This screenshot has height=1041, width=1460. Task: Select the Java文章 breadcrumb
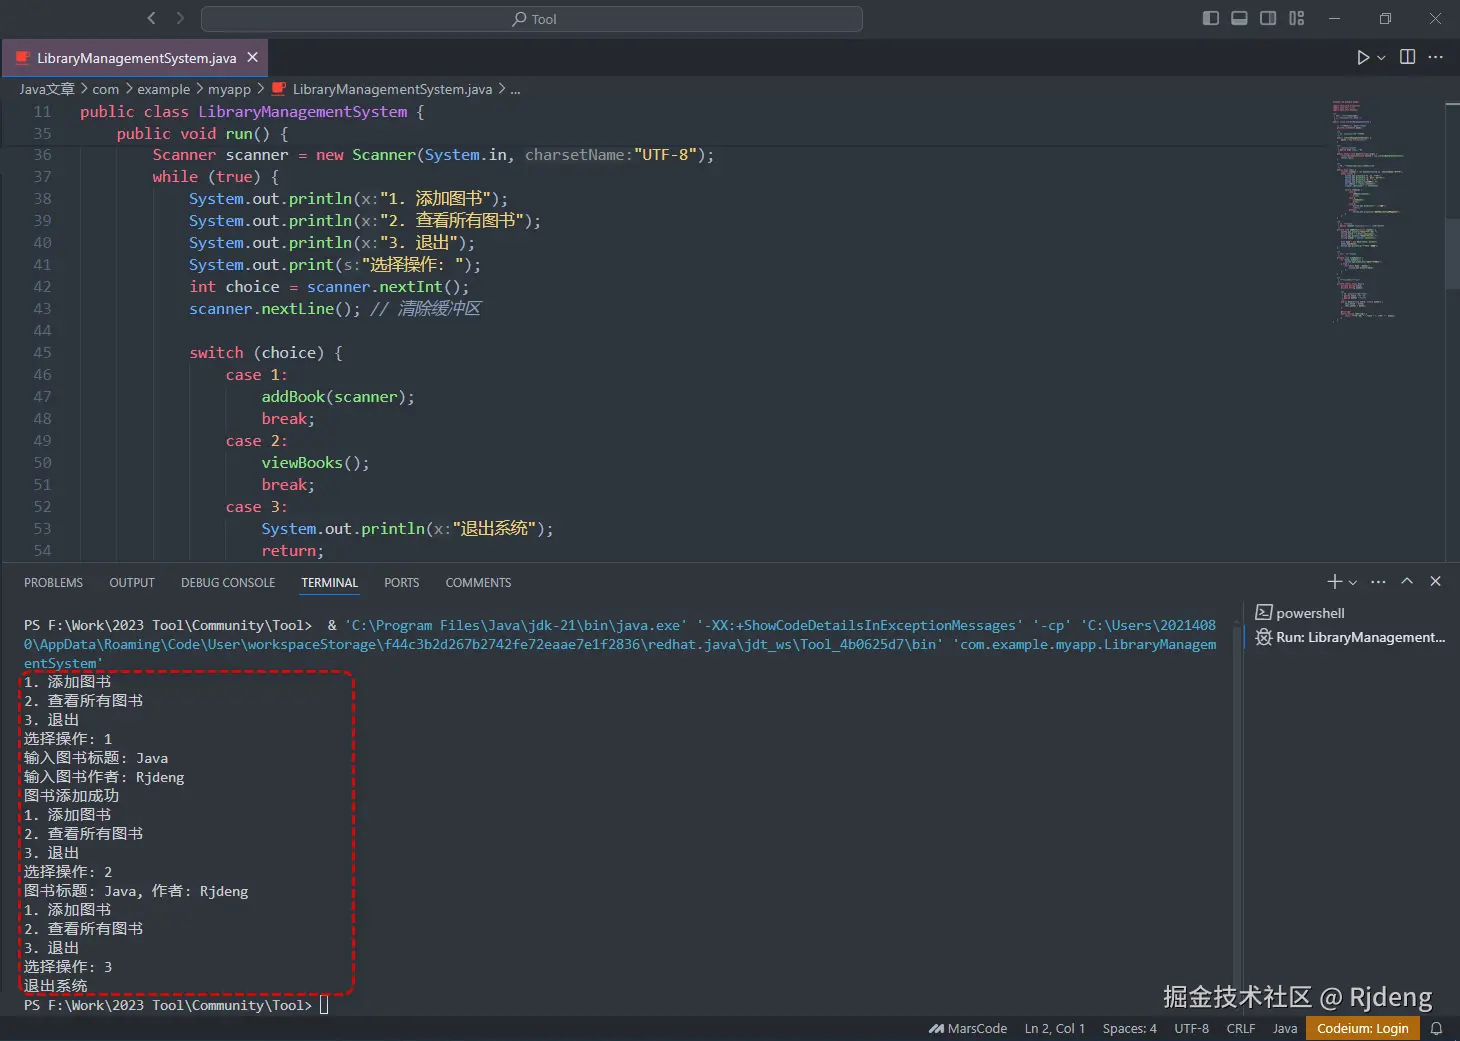tap(47, 89)
